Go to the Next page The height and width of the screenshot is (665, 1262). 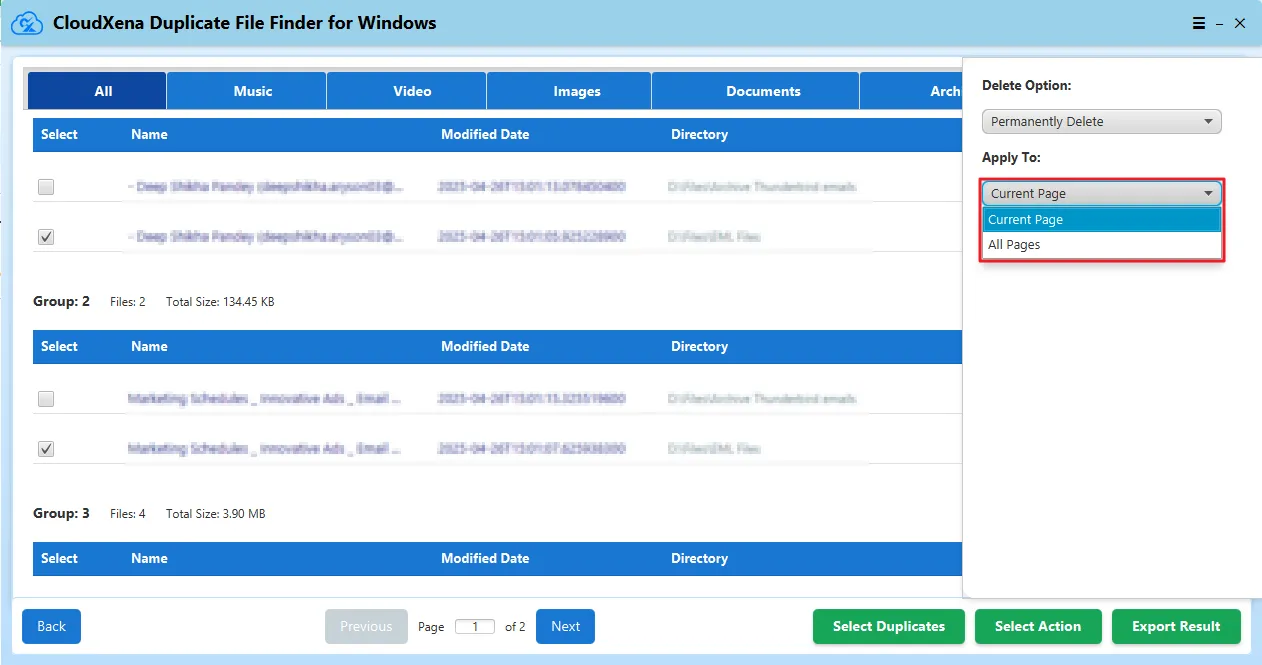point(565,626)
